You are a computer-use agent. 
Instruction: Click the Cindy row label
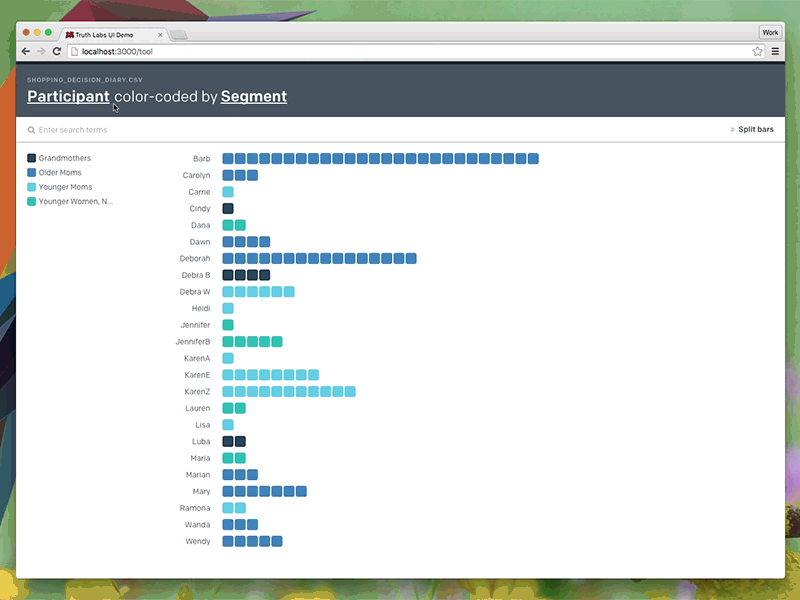click(x=199, y=209)
